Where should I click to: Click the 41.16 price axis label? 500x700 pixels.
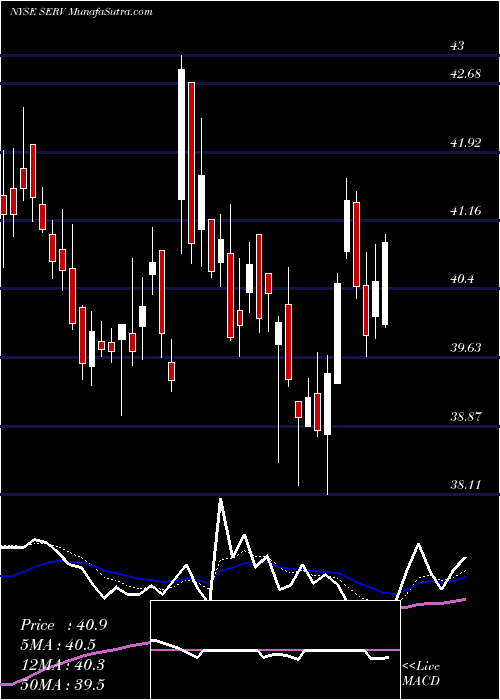click(466, 210)
